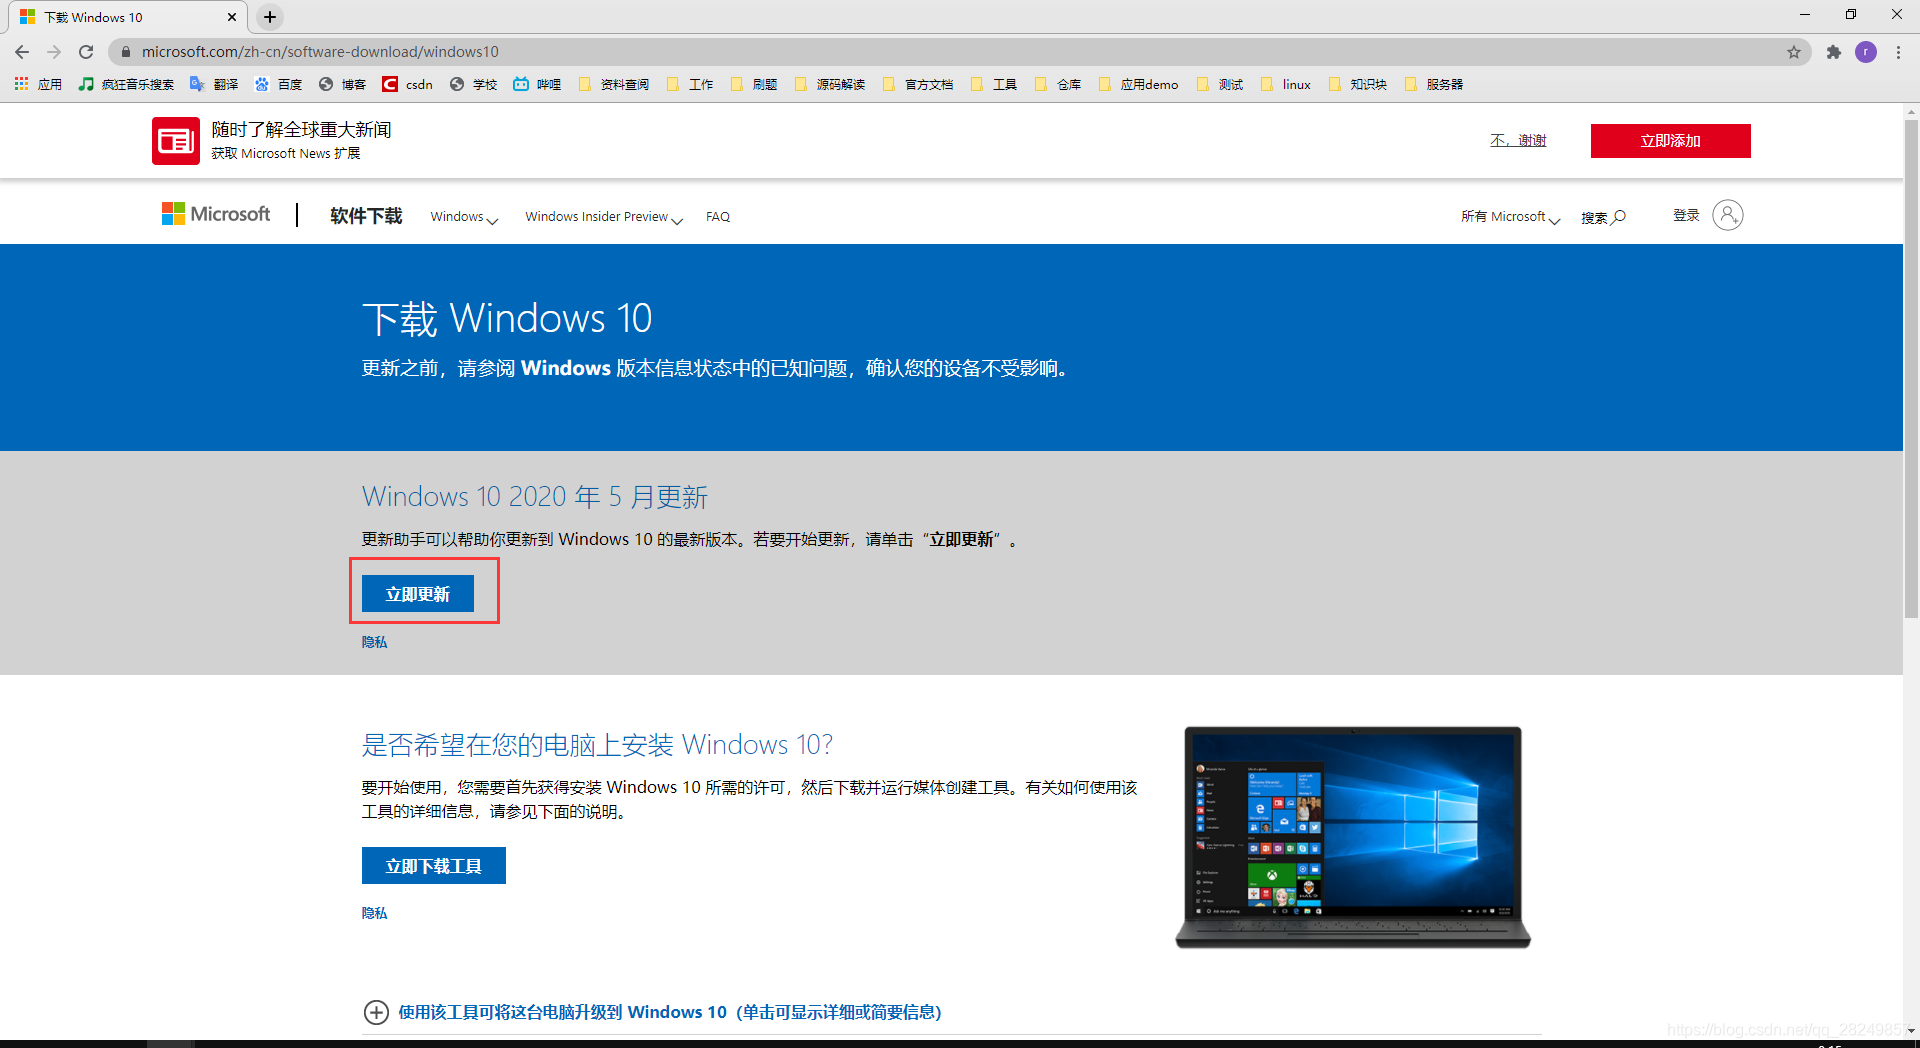This screenshot has height=1048, width=1920.
Task: Open the csdn bookmark
Action: tap(407, 84)
